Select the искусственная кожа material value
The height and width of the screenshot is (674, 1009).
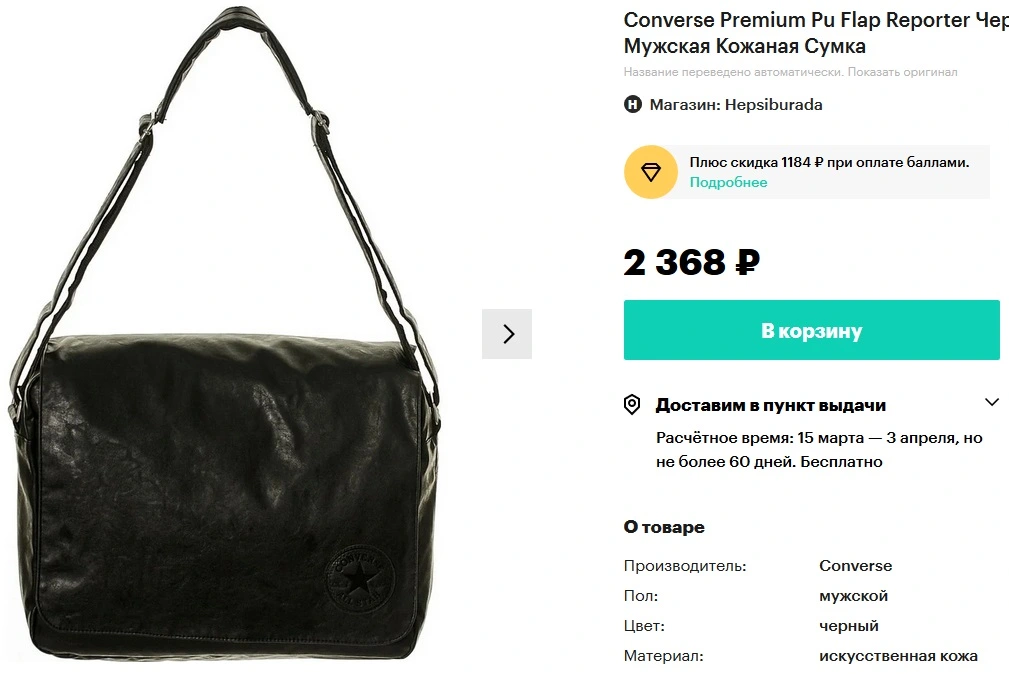coord(898,656)
